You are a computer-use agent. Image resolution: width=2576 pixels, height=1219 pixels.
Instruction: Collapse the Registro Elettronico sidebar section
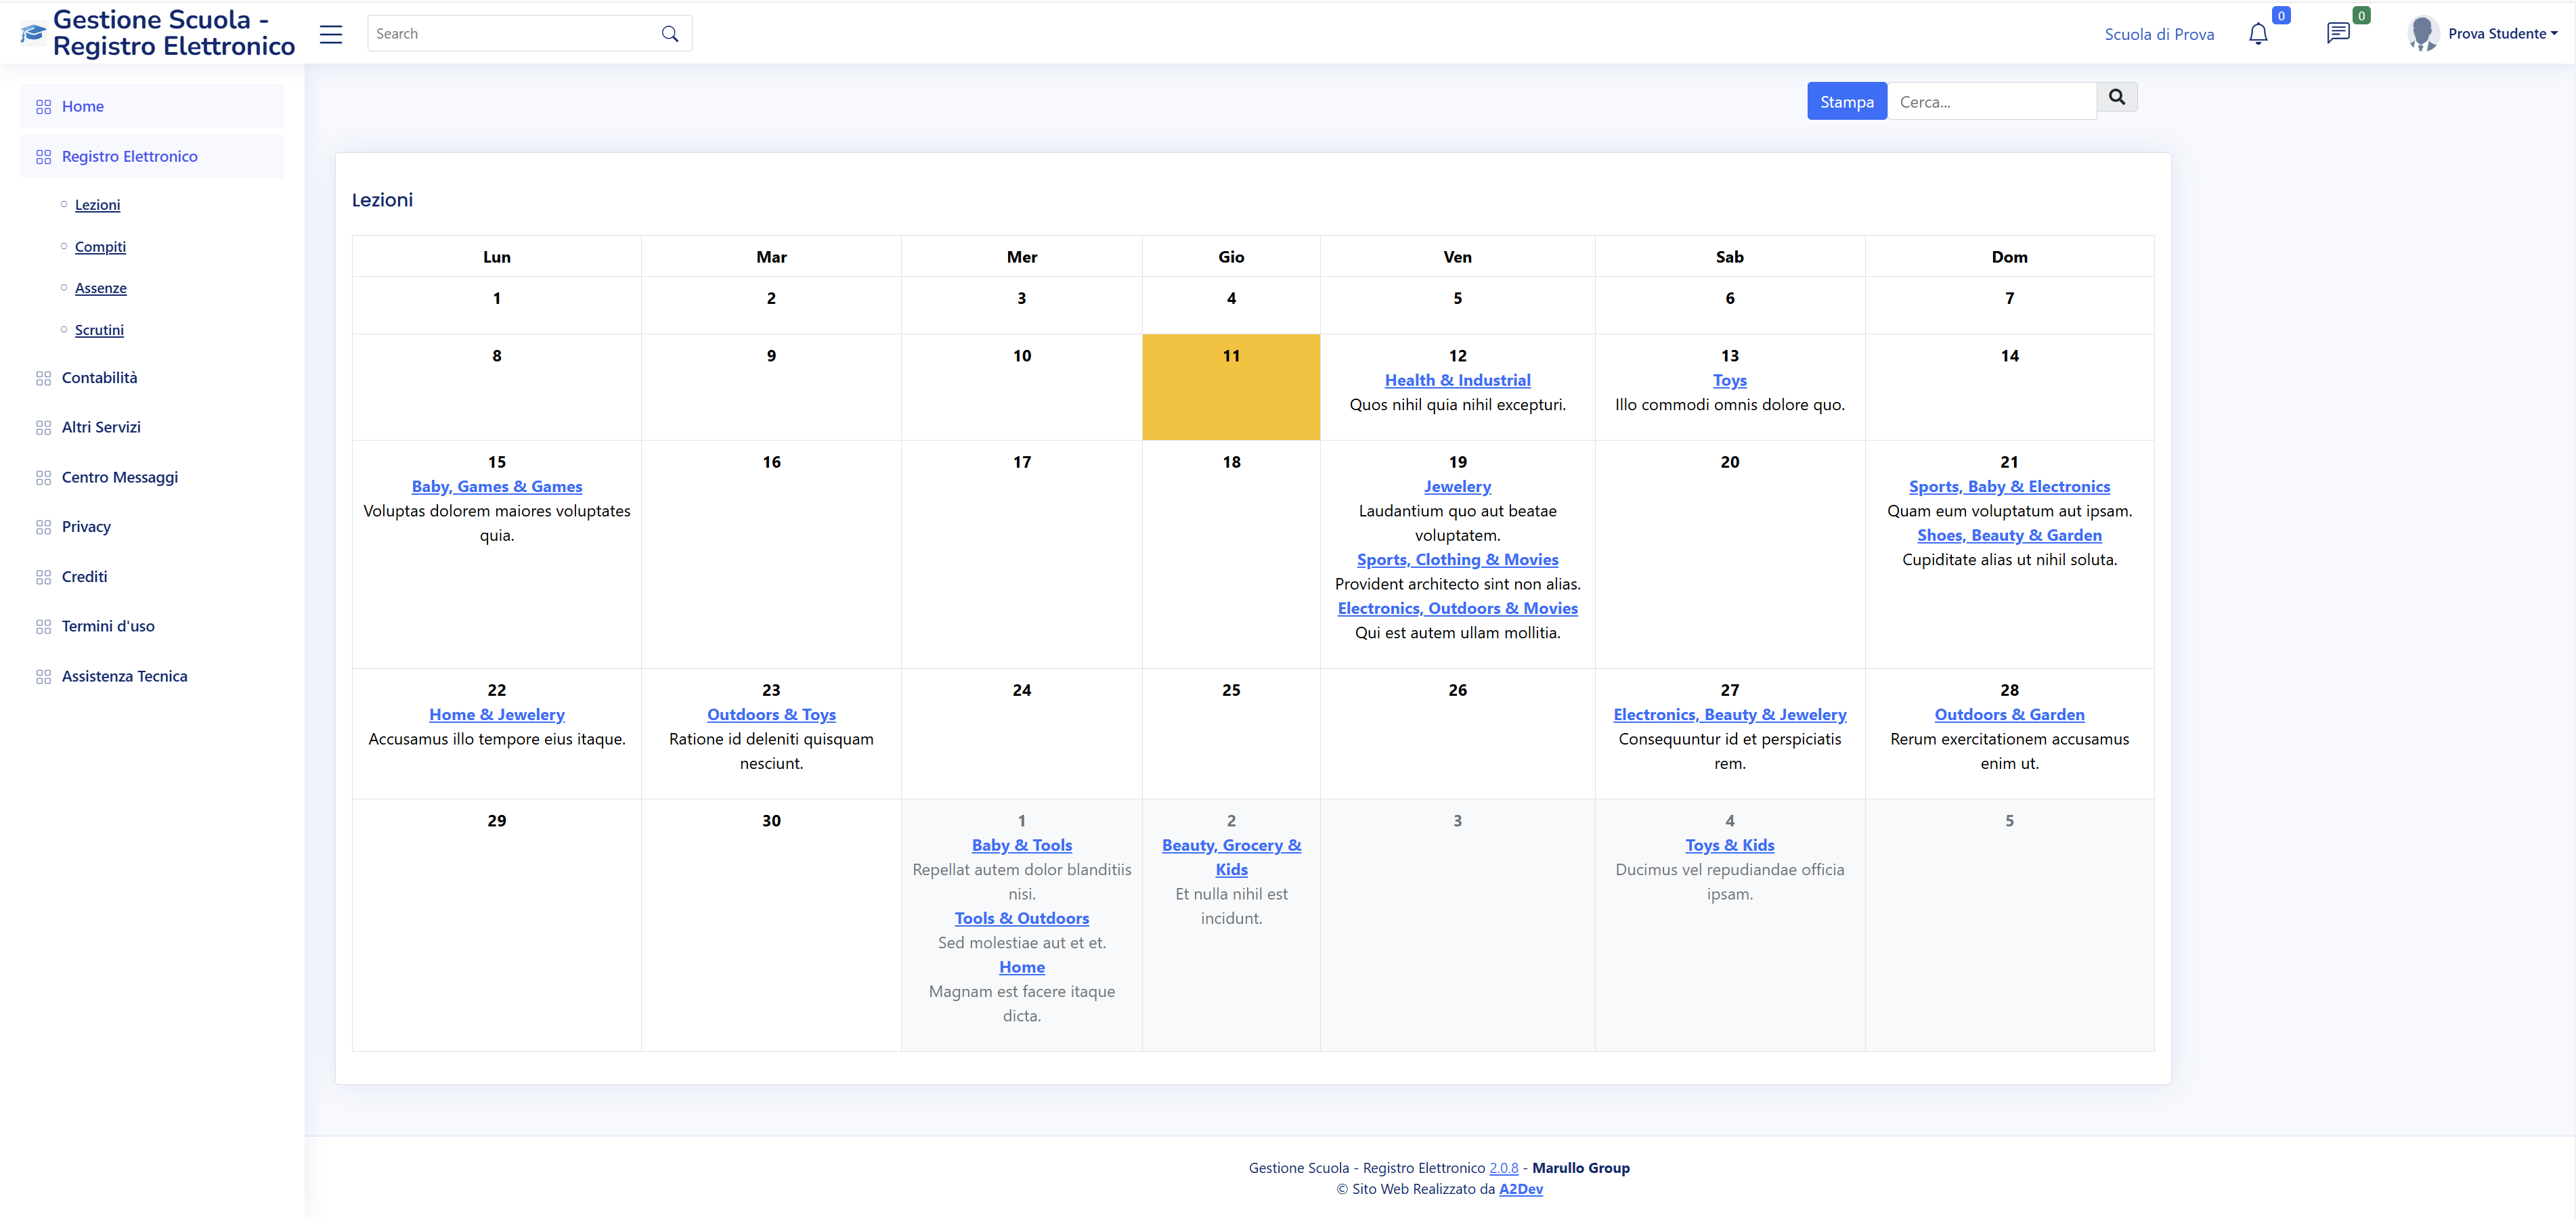[x=129, y=157]
